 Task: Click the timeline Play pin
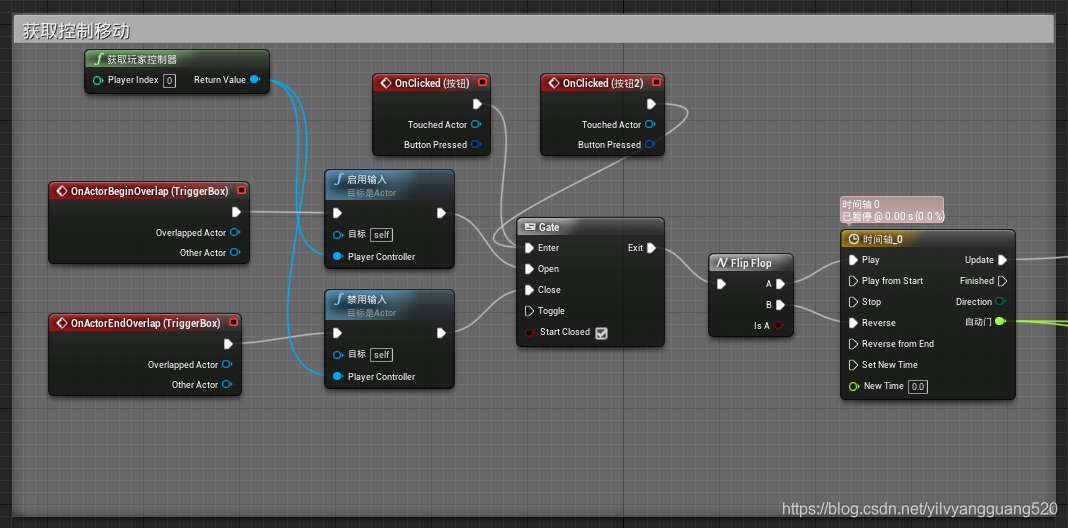coord(853,260)
